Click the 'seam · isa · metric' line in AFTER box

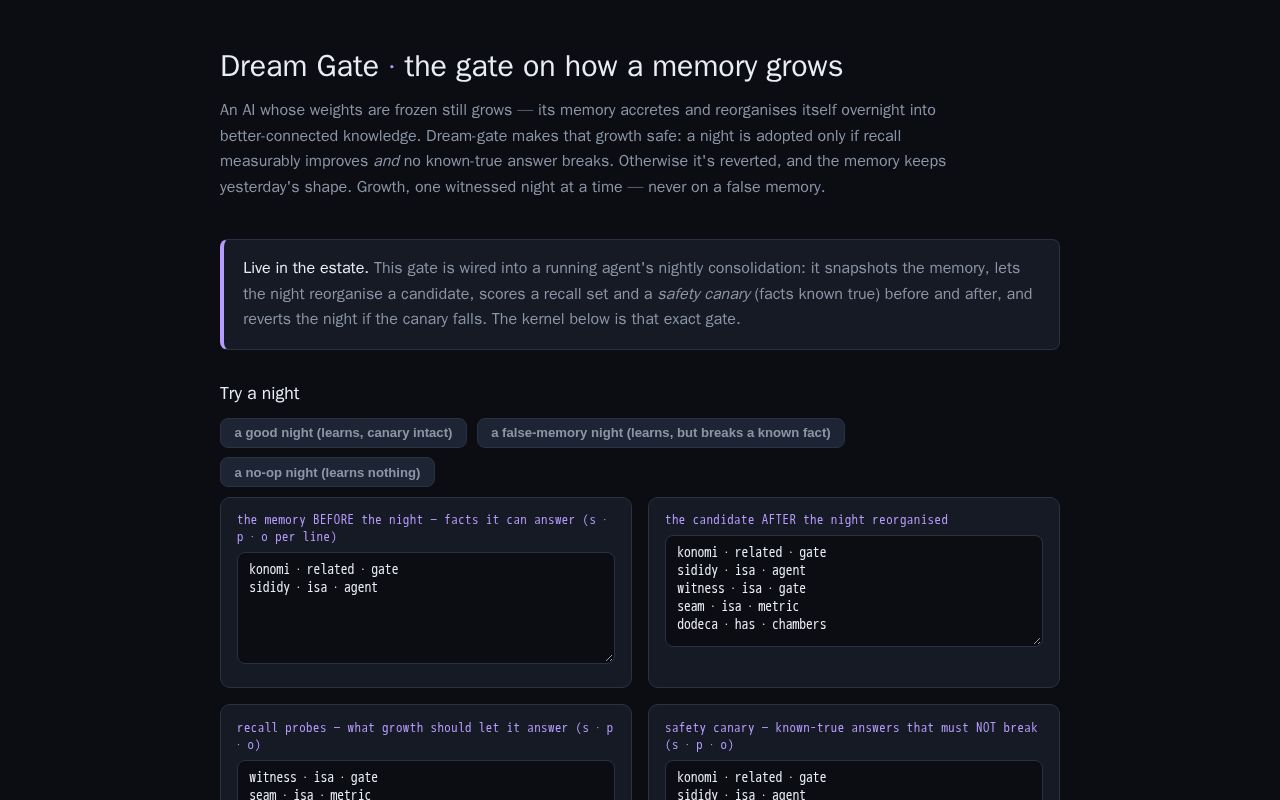coord(738,606)
